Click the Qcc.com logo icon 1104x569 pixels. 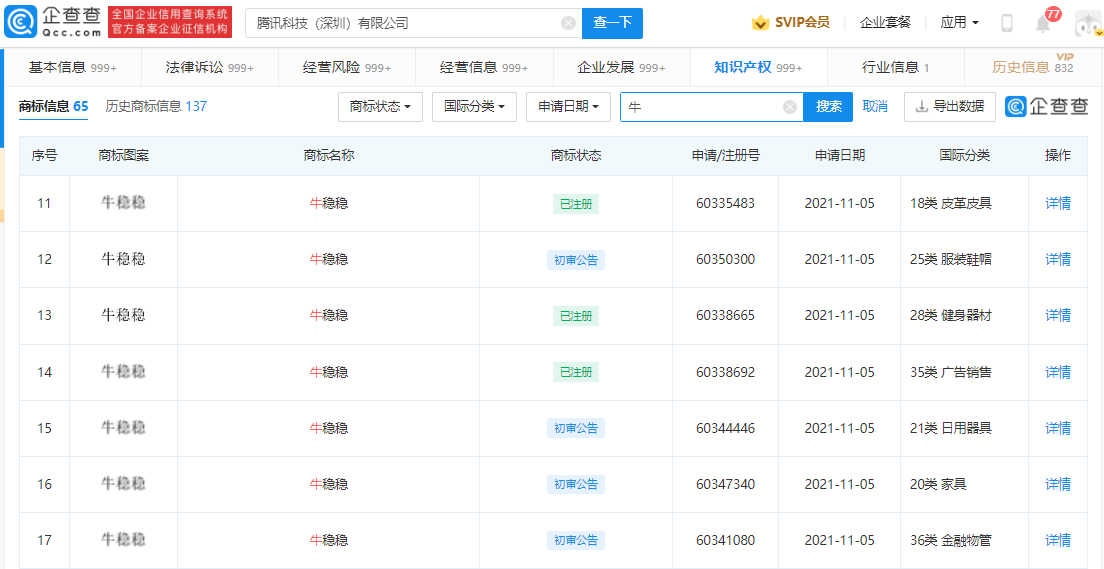pyautogui.click(x=21, y=22)
